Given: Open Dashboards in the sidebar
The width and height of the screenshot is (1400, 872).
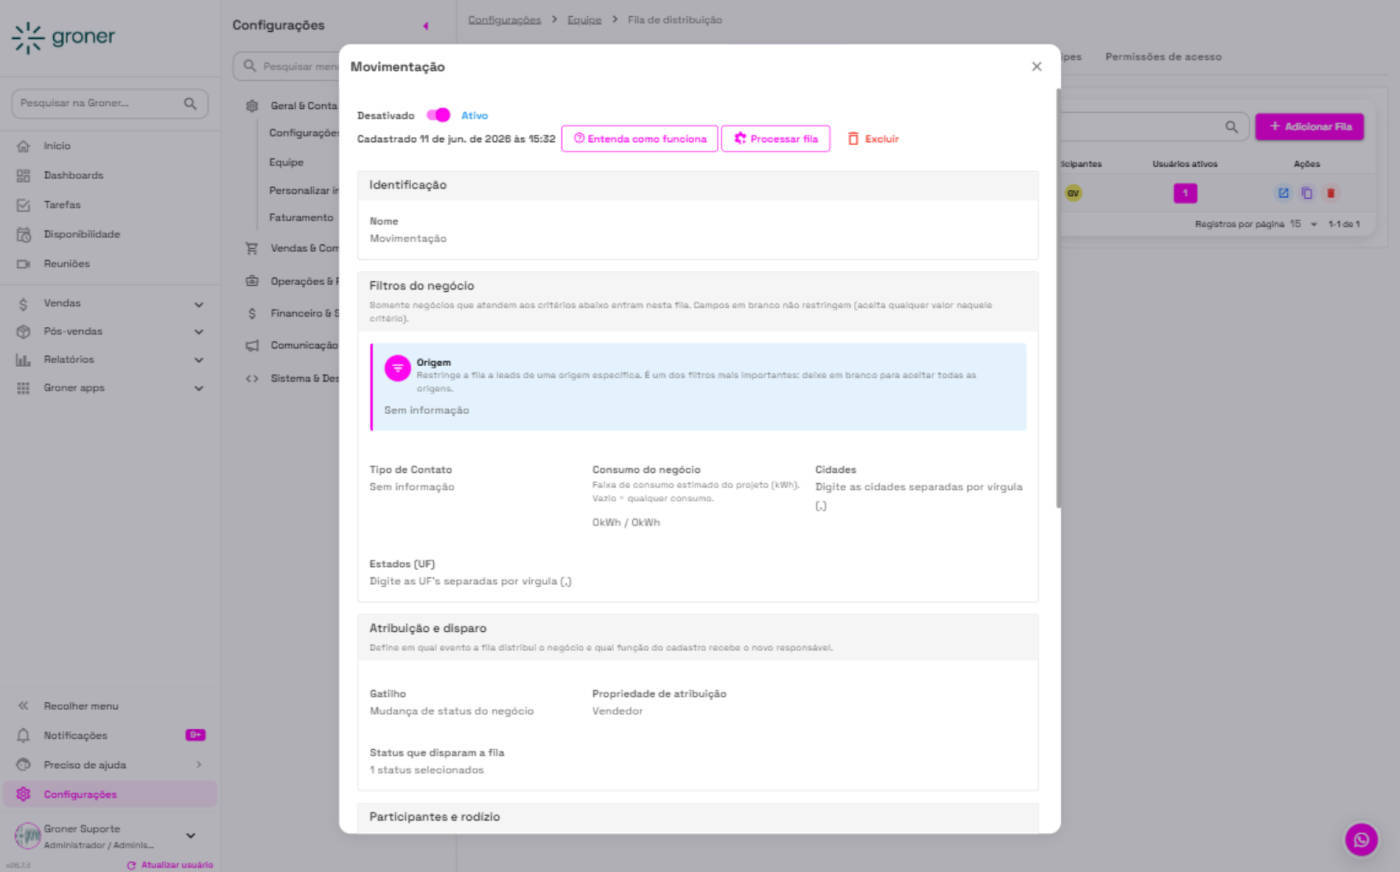Looking at the screenshot, I should 73,175.
